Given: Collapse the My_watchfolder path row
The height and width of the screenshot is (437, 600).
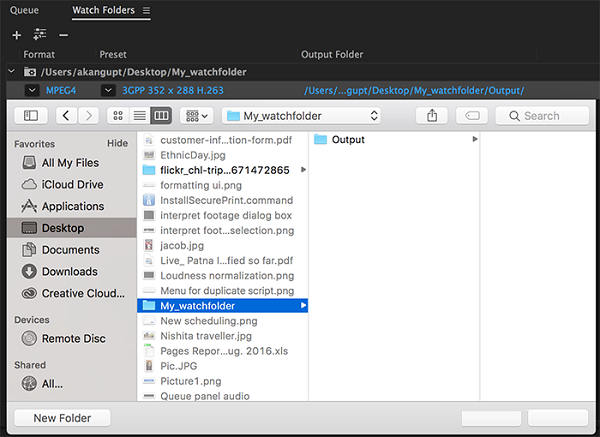Looking at the screenshot, I should pyautogui.click(x=10, y=72).
